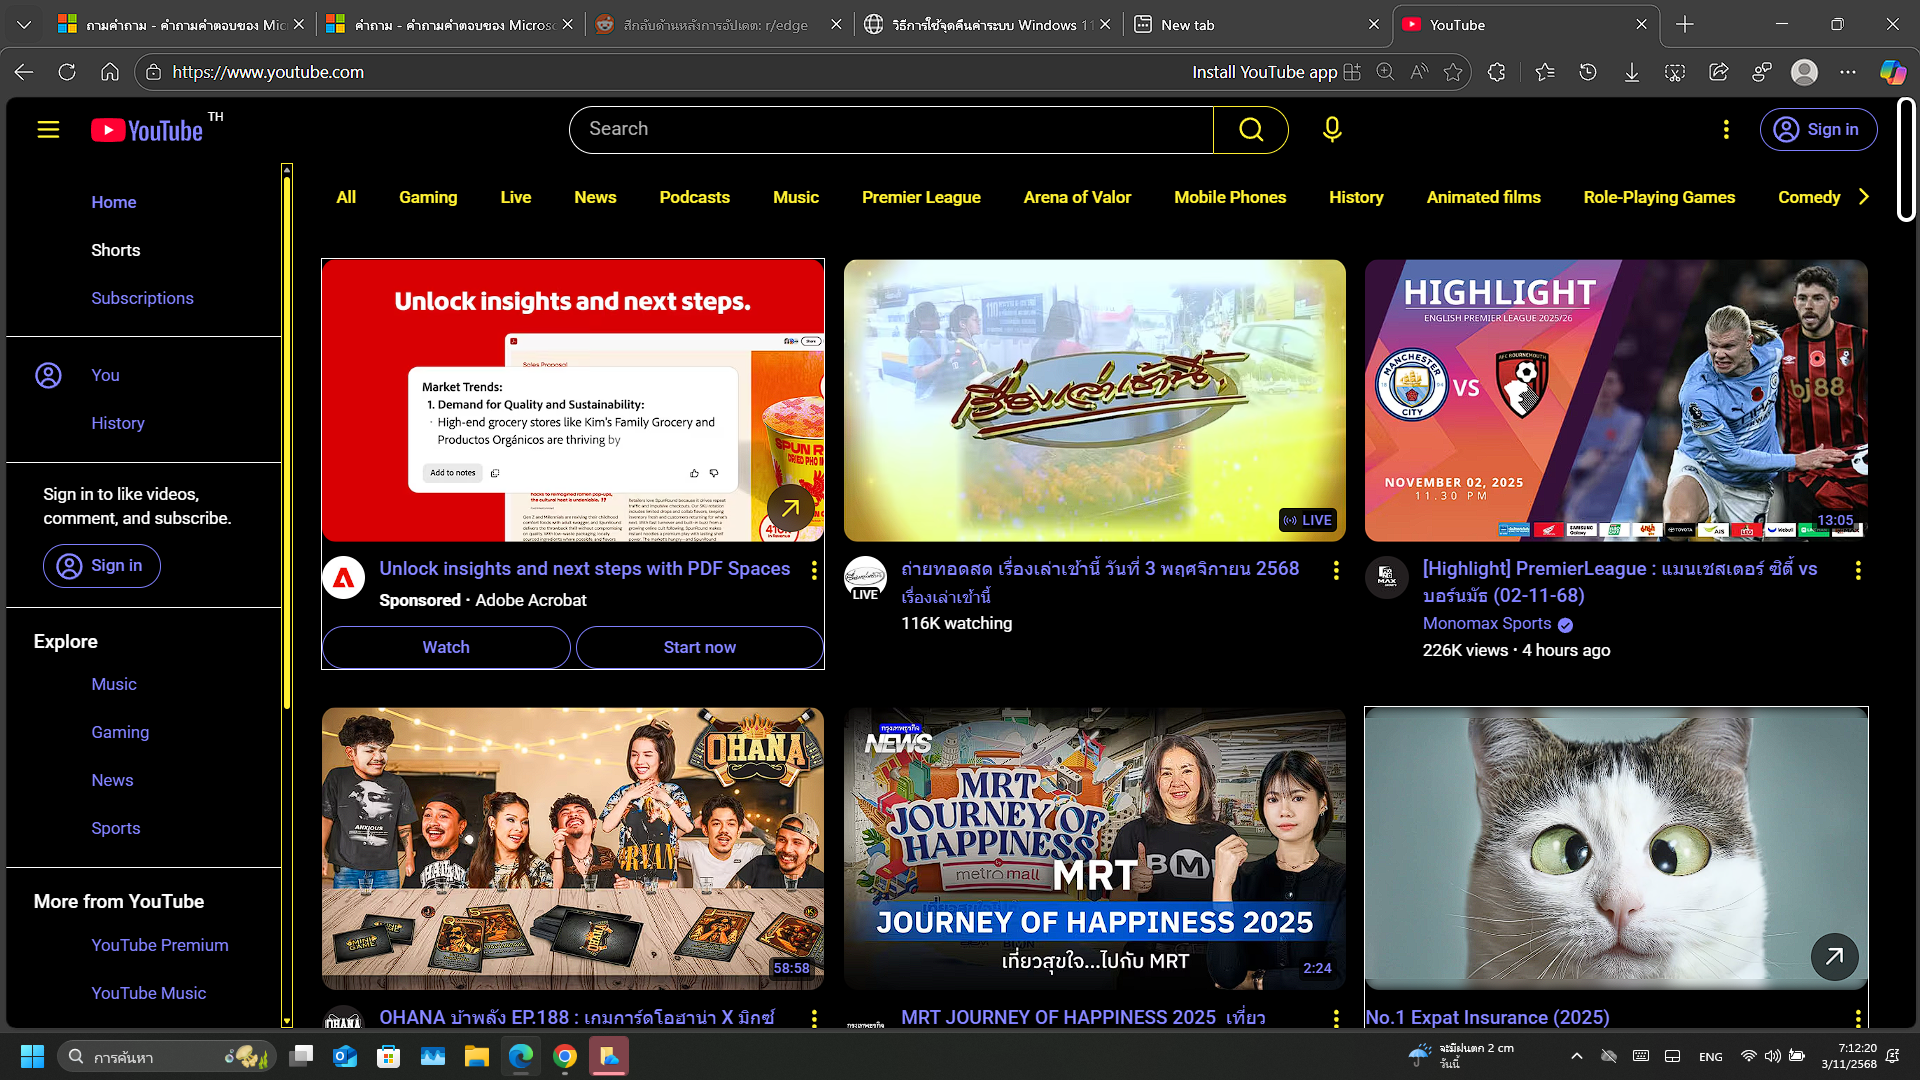Click the YouTube logo to go home
Screen dimensions: 1920x1080
[x=148, y=130]
